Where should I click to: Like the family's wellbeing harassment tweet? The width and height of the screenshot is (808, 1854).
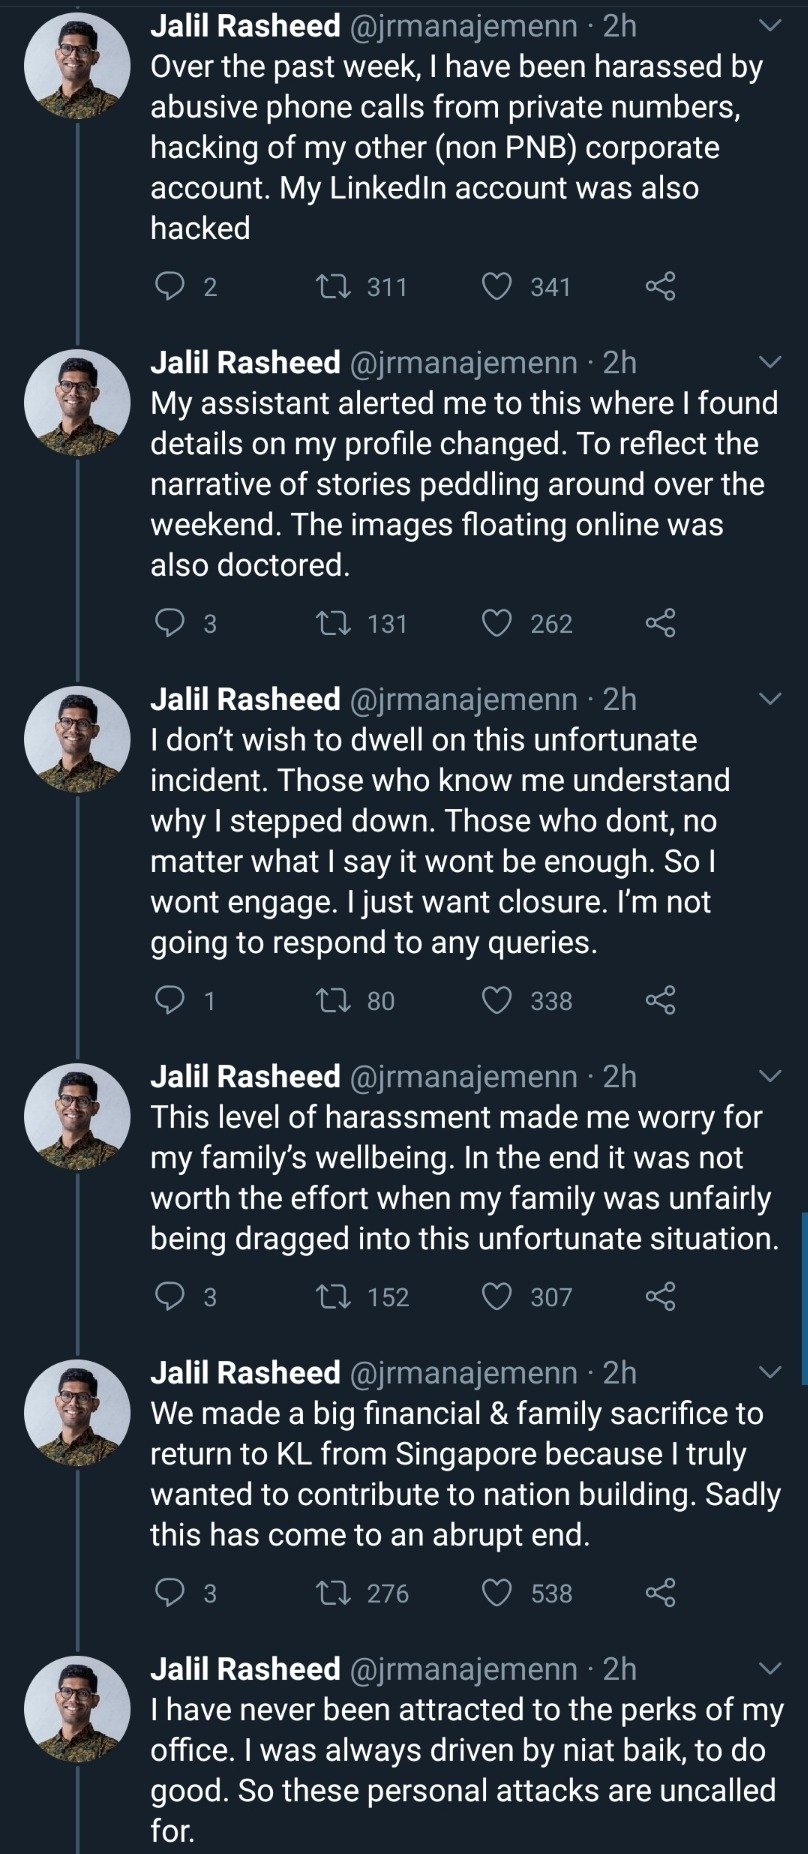pyautogui.click(x=497, y=1297)
